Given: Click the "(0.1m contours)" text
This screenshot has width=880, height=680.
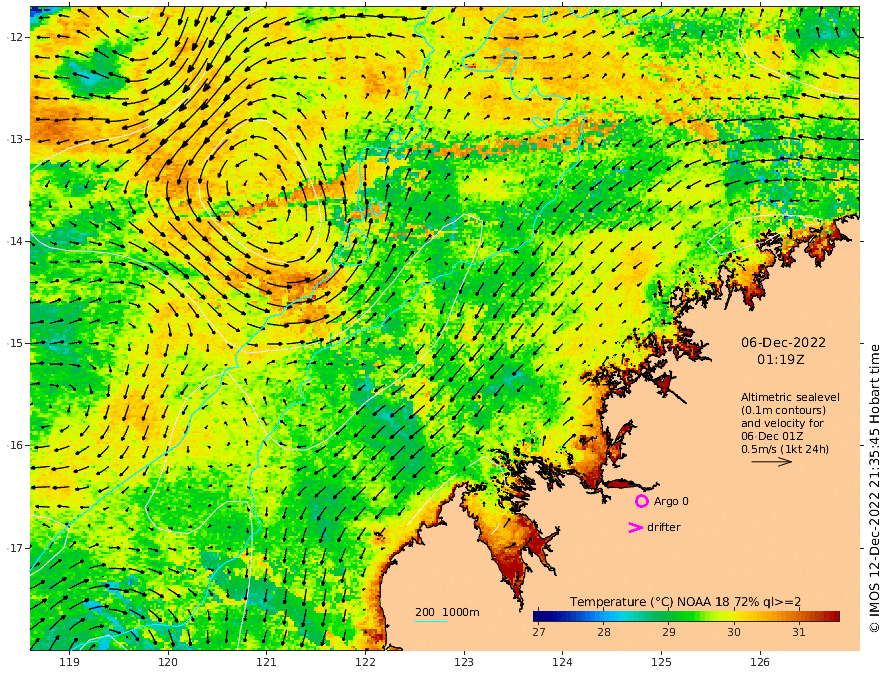Looking at the screenshot, I should pos(783,410).
